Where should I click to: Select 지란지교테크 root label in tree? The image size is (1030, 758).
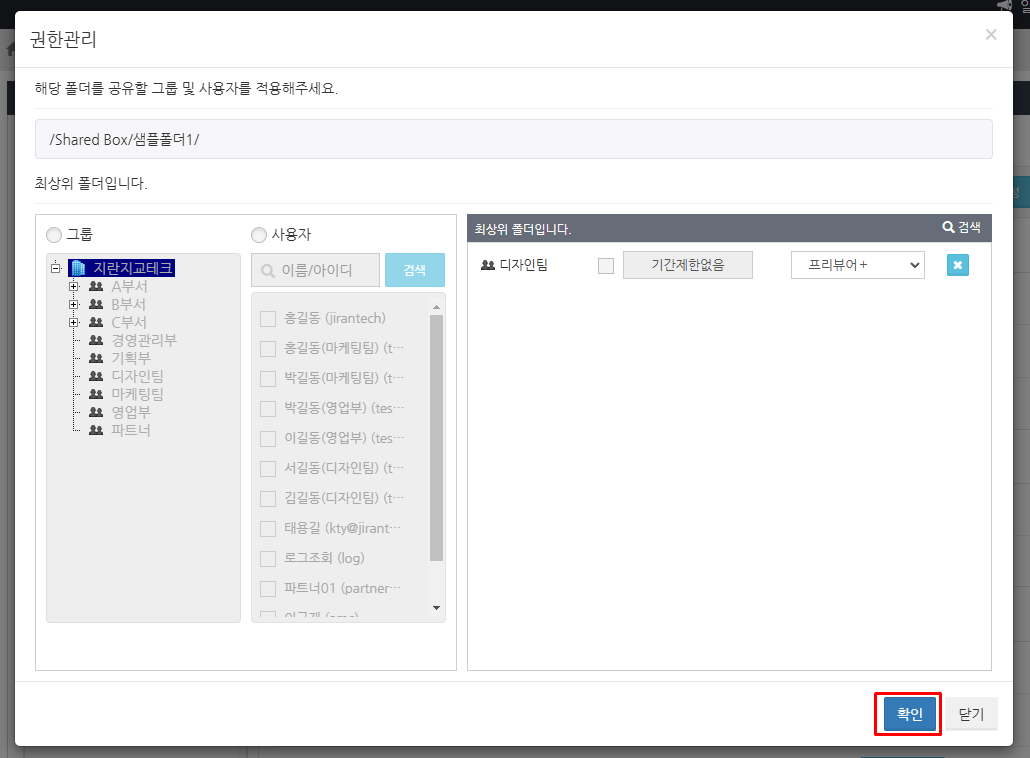133,268
